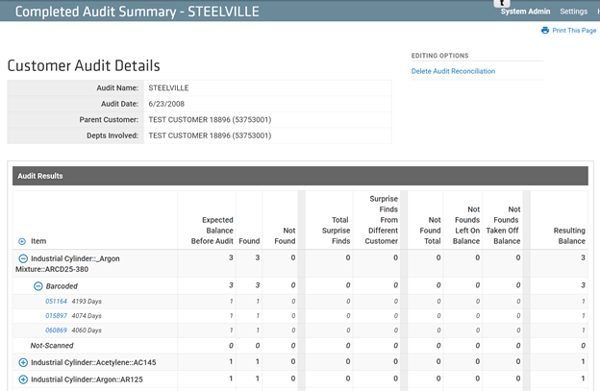Click Parent Customer value TEST CUSTOMER 18896

click(x=210, y=120)
